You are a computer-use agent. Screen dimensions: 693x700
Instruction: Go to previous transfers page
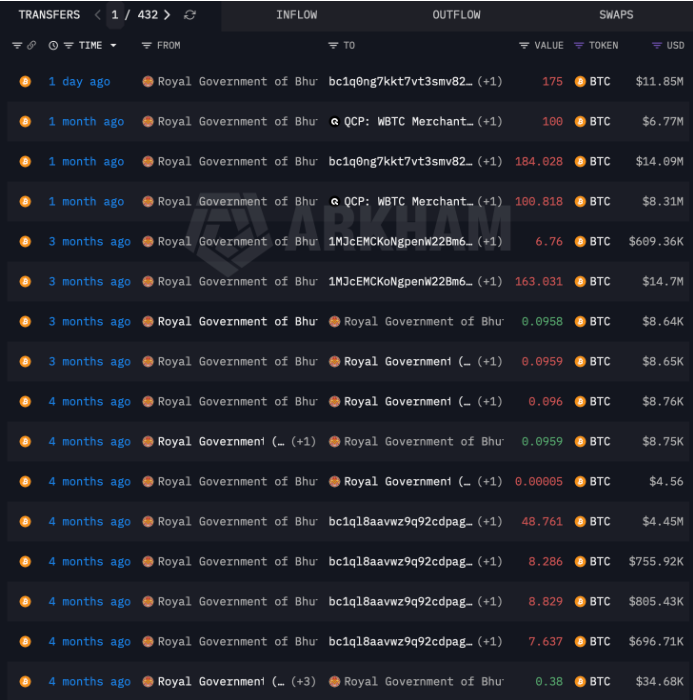coord(97,15)
